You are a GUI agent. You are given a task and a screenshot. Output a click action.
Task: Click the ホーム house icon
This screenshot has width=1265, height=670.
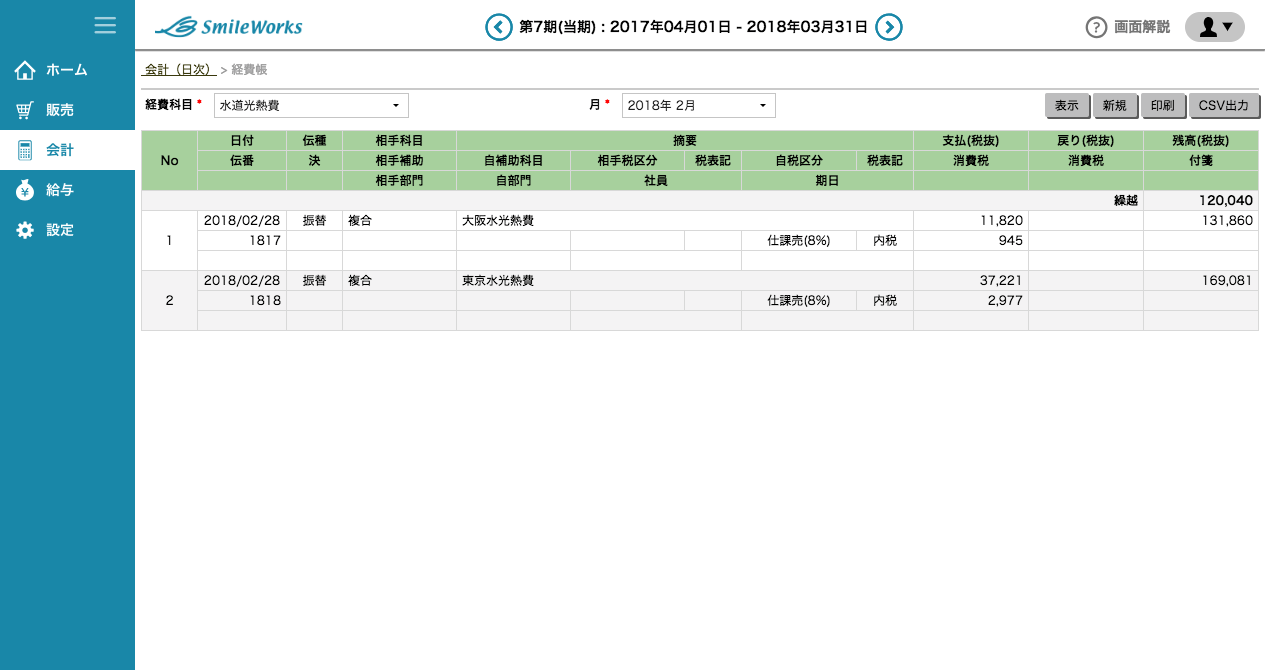[25, 70]
